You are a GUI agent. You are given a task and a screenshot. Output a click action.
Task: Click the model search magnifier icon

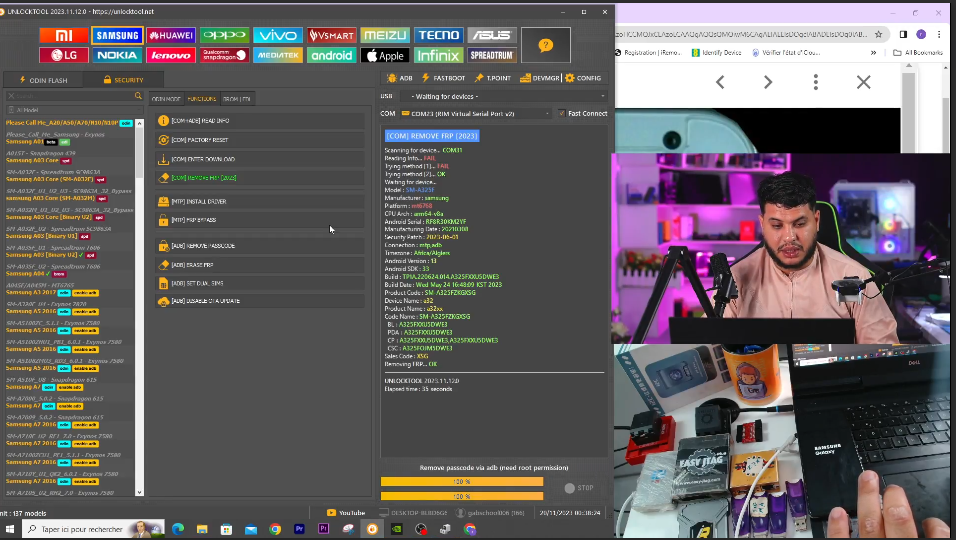tap(138, 96)
